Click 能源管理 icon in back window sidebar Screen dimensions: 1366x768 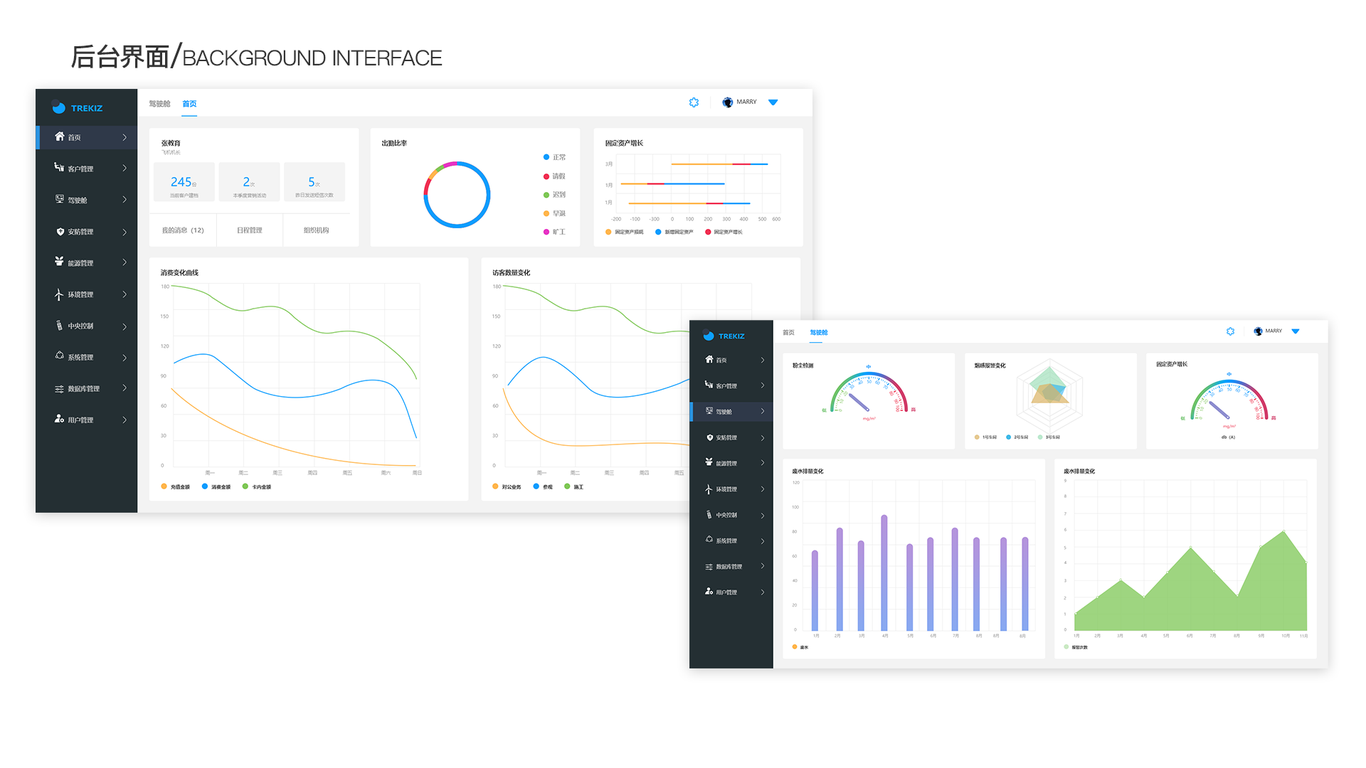(60, 262)
